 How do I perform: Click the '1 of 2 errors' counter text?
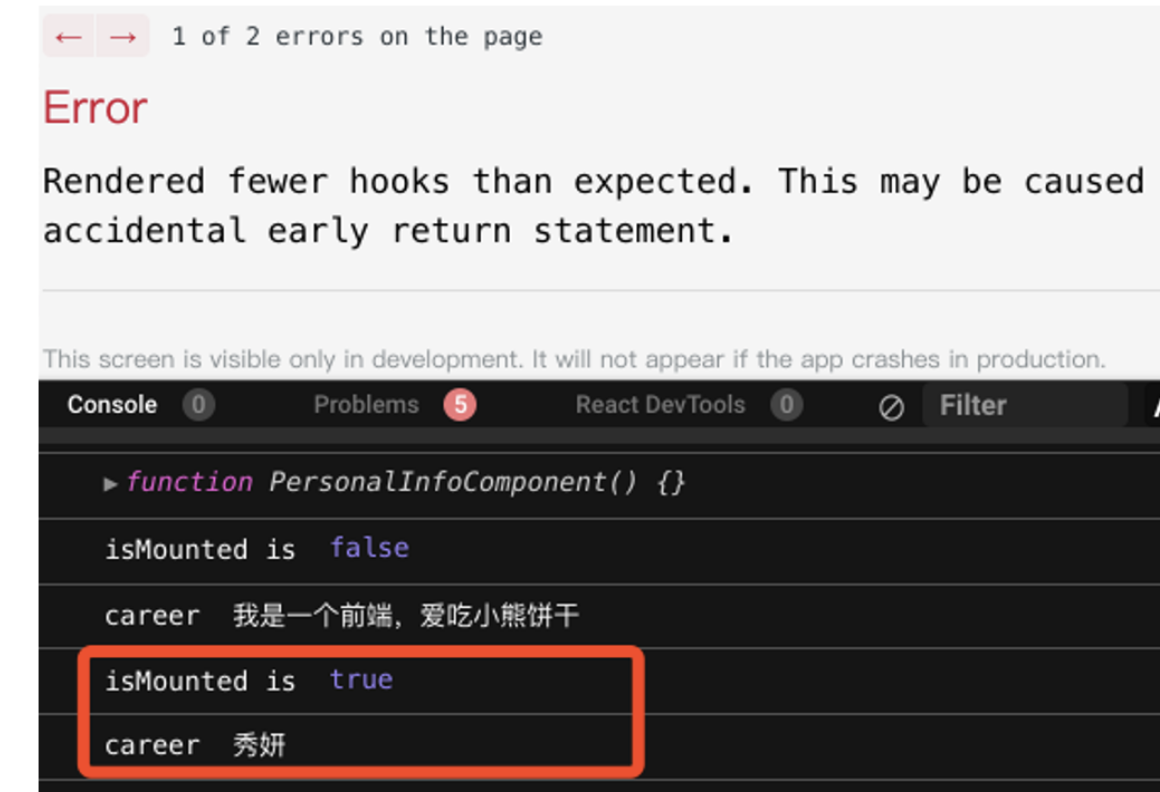(x=357, y=36)
